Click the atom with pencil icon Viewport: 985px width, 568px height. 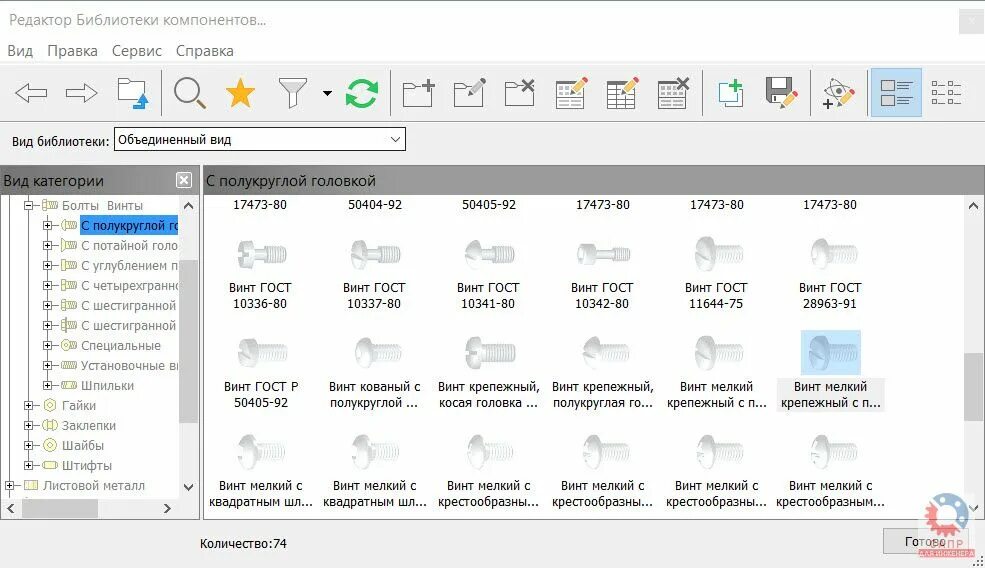[839, 93]
